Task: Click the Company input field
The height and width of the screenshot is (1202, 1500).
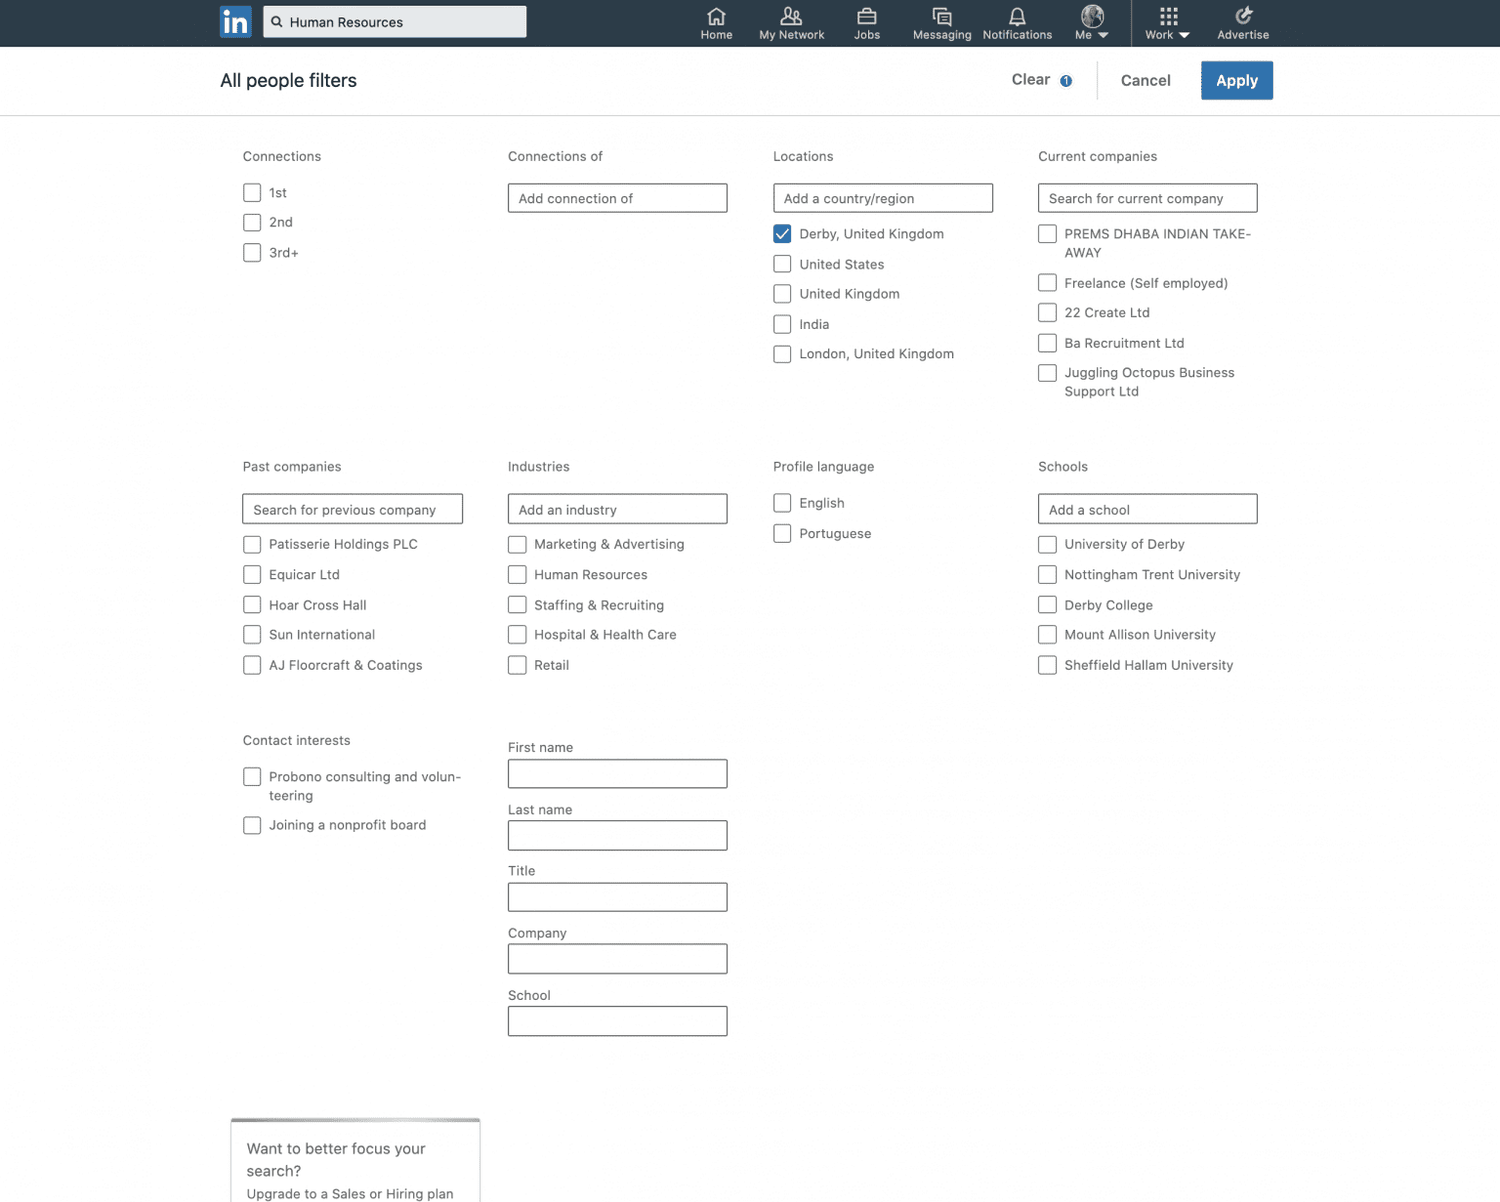Action: click(617, 959)
